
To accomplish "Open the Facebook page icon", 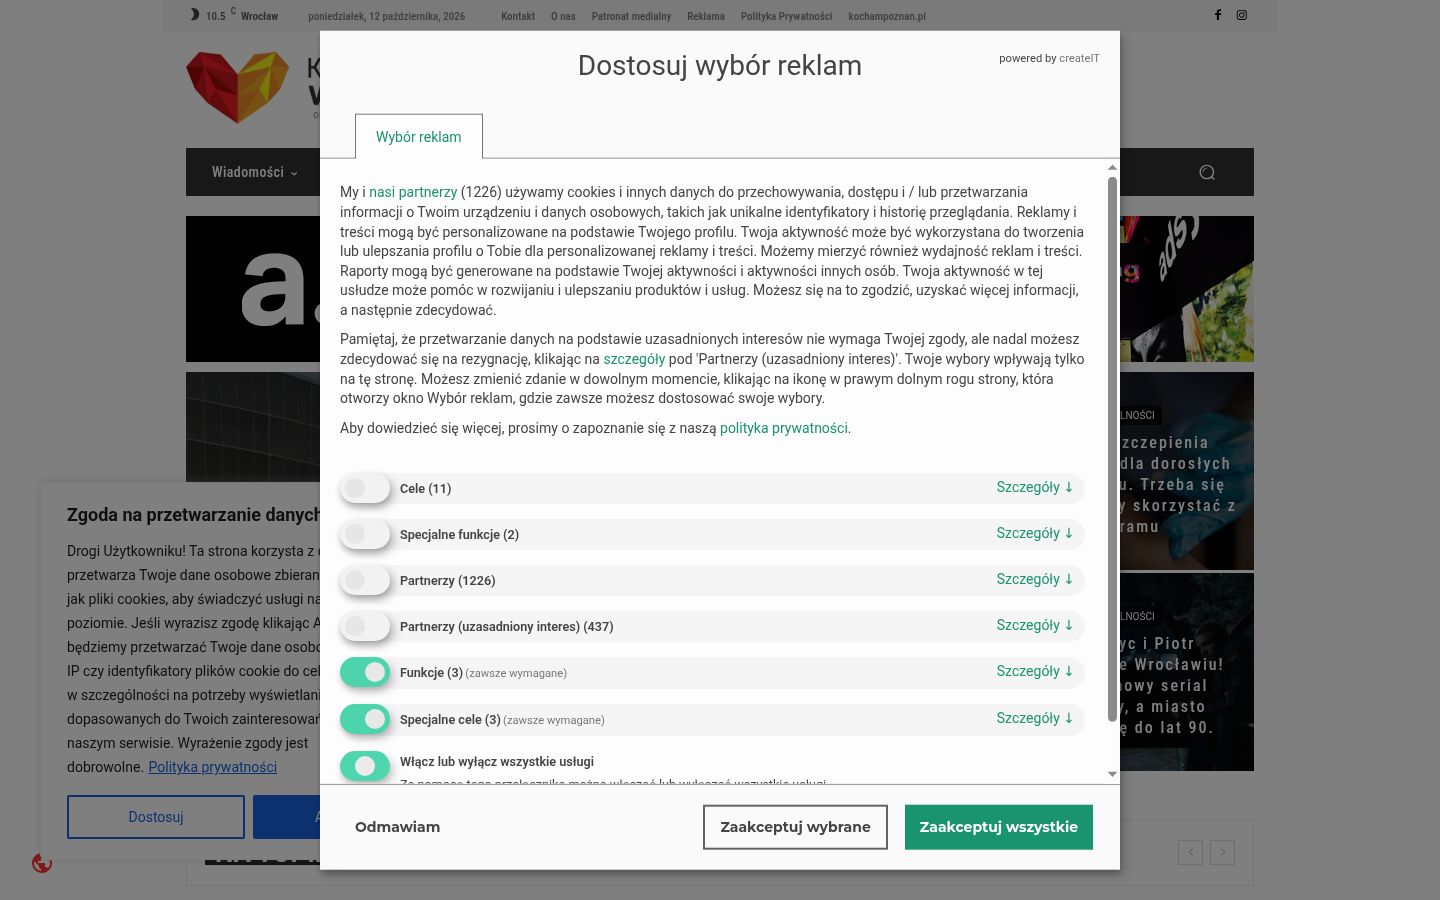I will pyautogui.click(x=1217, y=15).
